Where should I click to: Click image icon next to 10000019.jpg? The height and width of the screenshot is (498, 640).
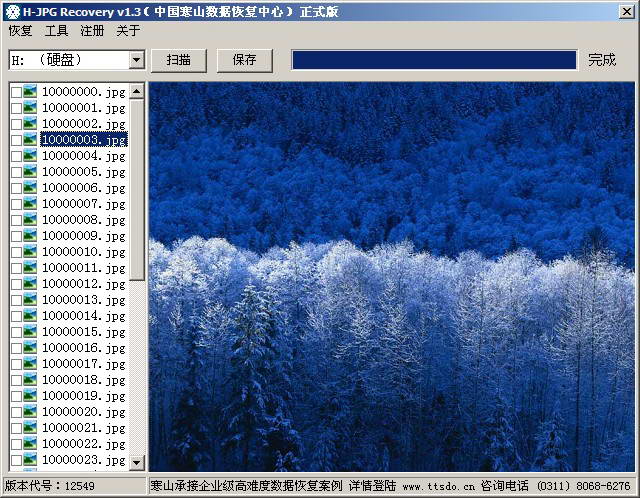click(x=30, y=396)
